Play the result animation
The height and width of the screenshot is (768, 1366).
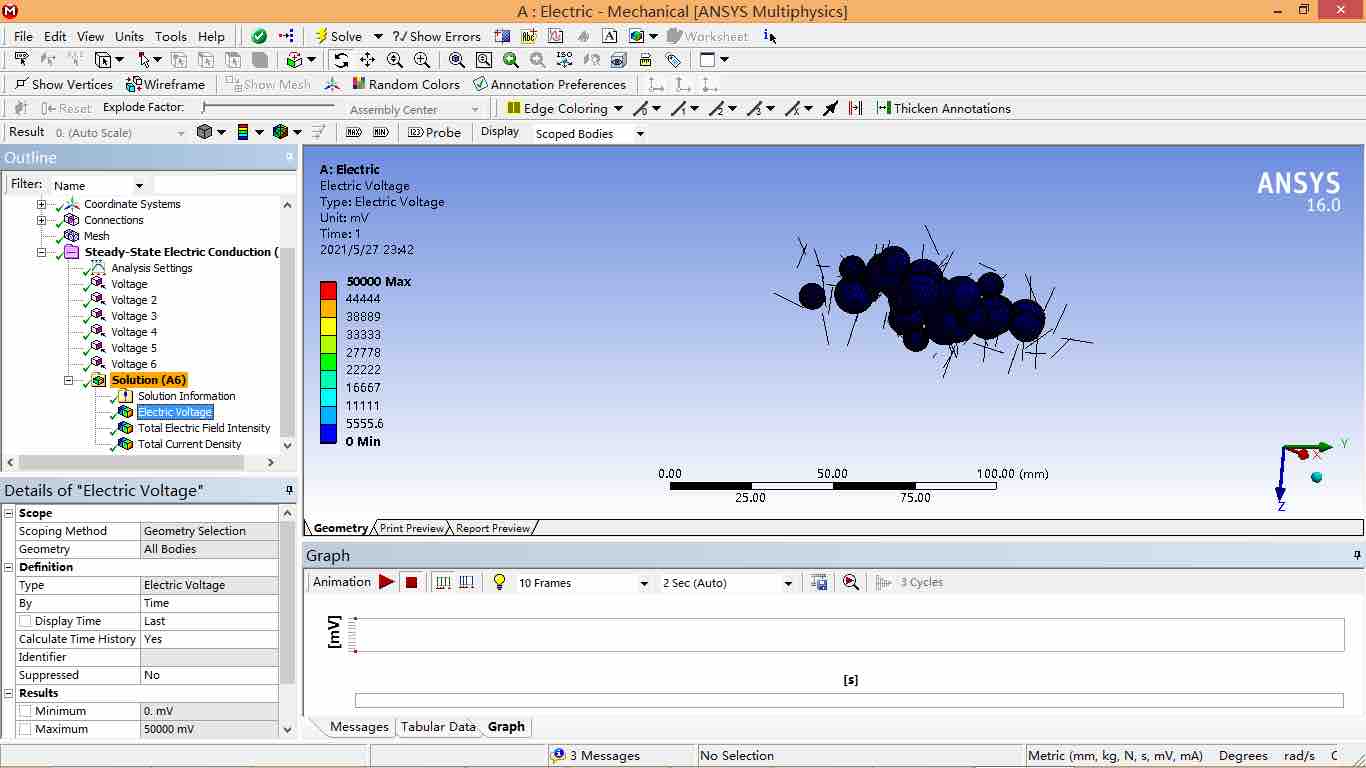pyautogui.click(x=386, y=582)
